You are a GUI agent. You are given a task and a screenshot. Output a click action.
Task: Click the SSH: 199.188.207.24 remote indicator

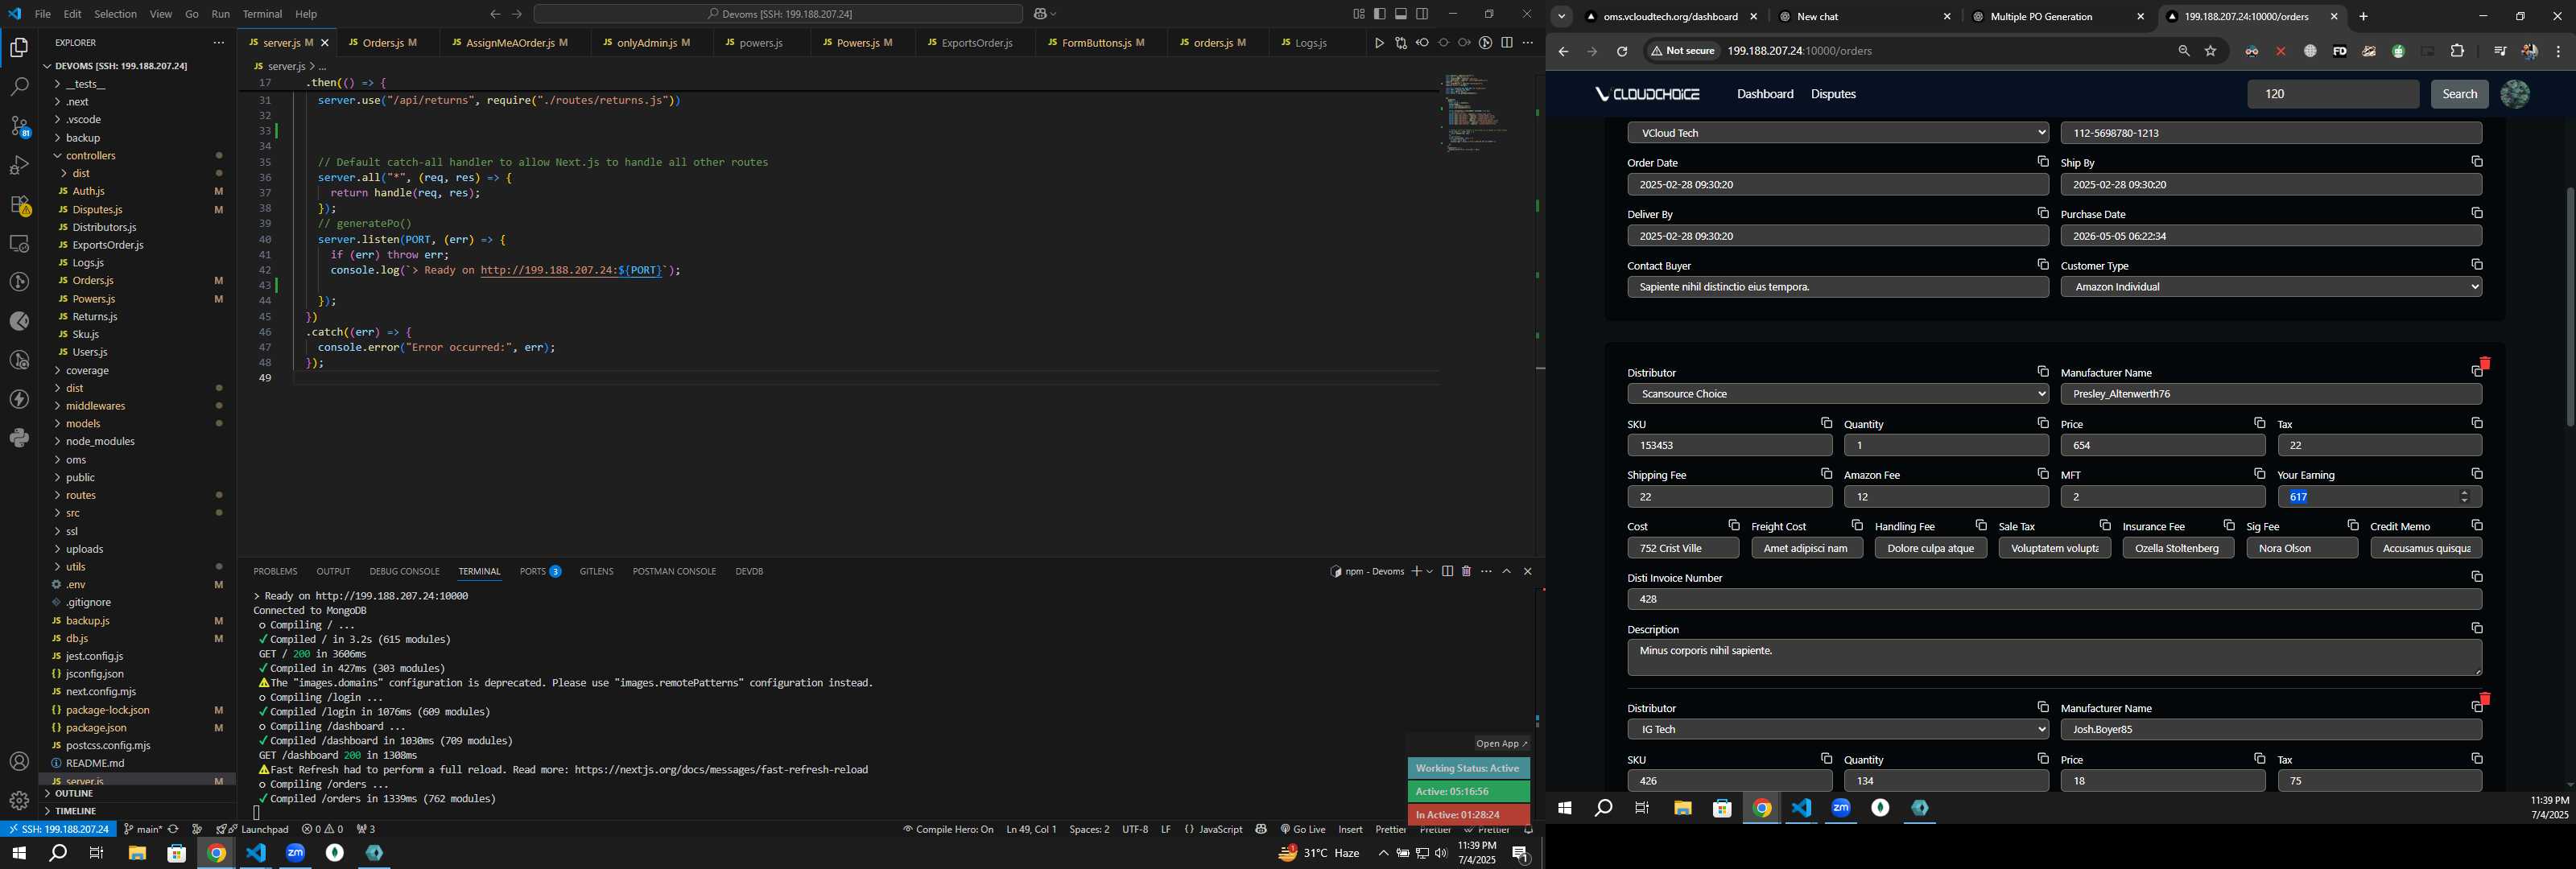[59, 829]
